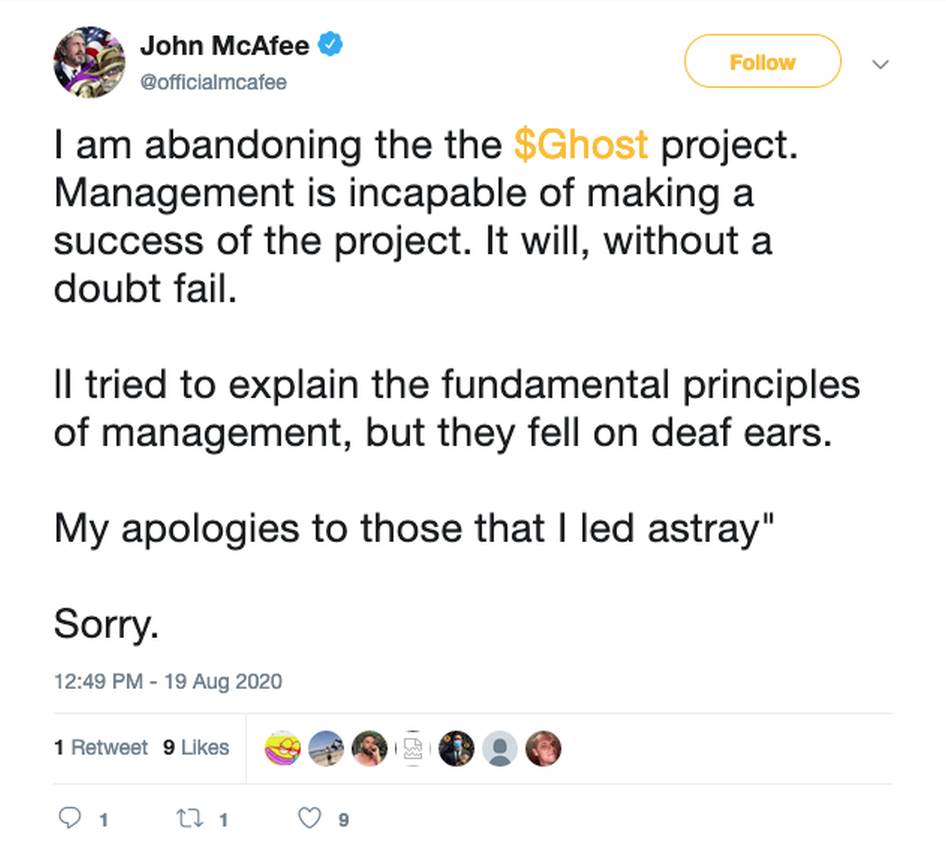Click the reply speech bubble icon
Image resolution: width=946 pixels, height=856 pixels.
click(70, 819)
